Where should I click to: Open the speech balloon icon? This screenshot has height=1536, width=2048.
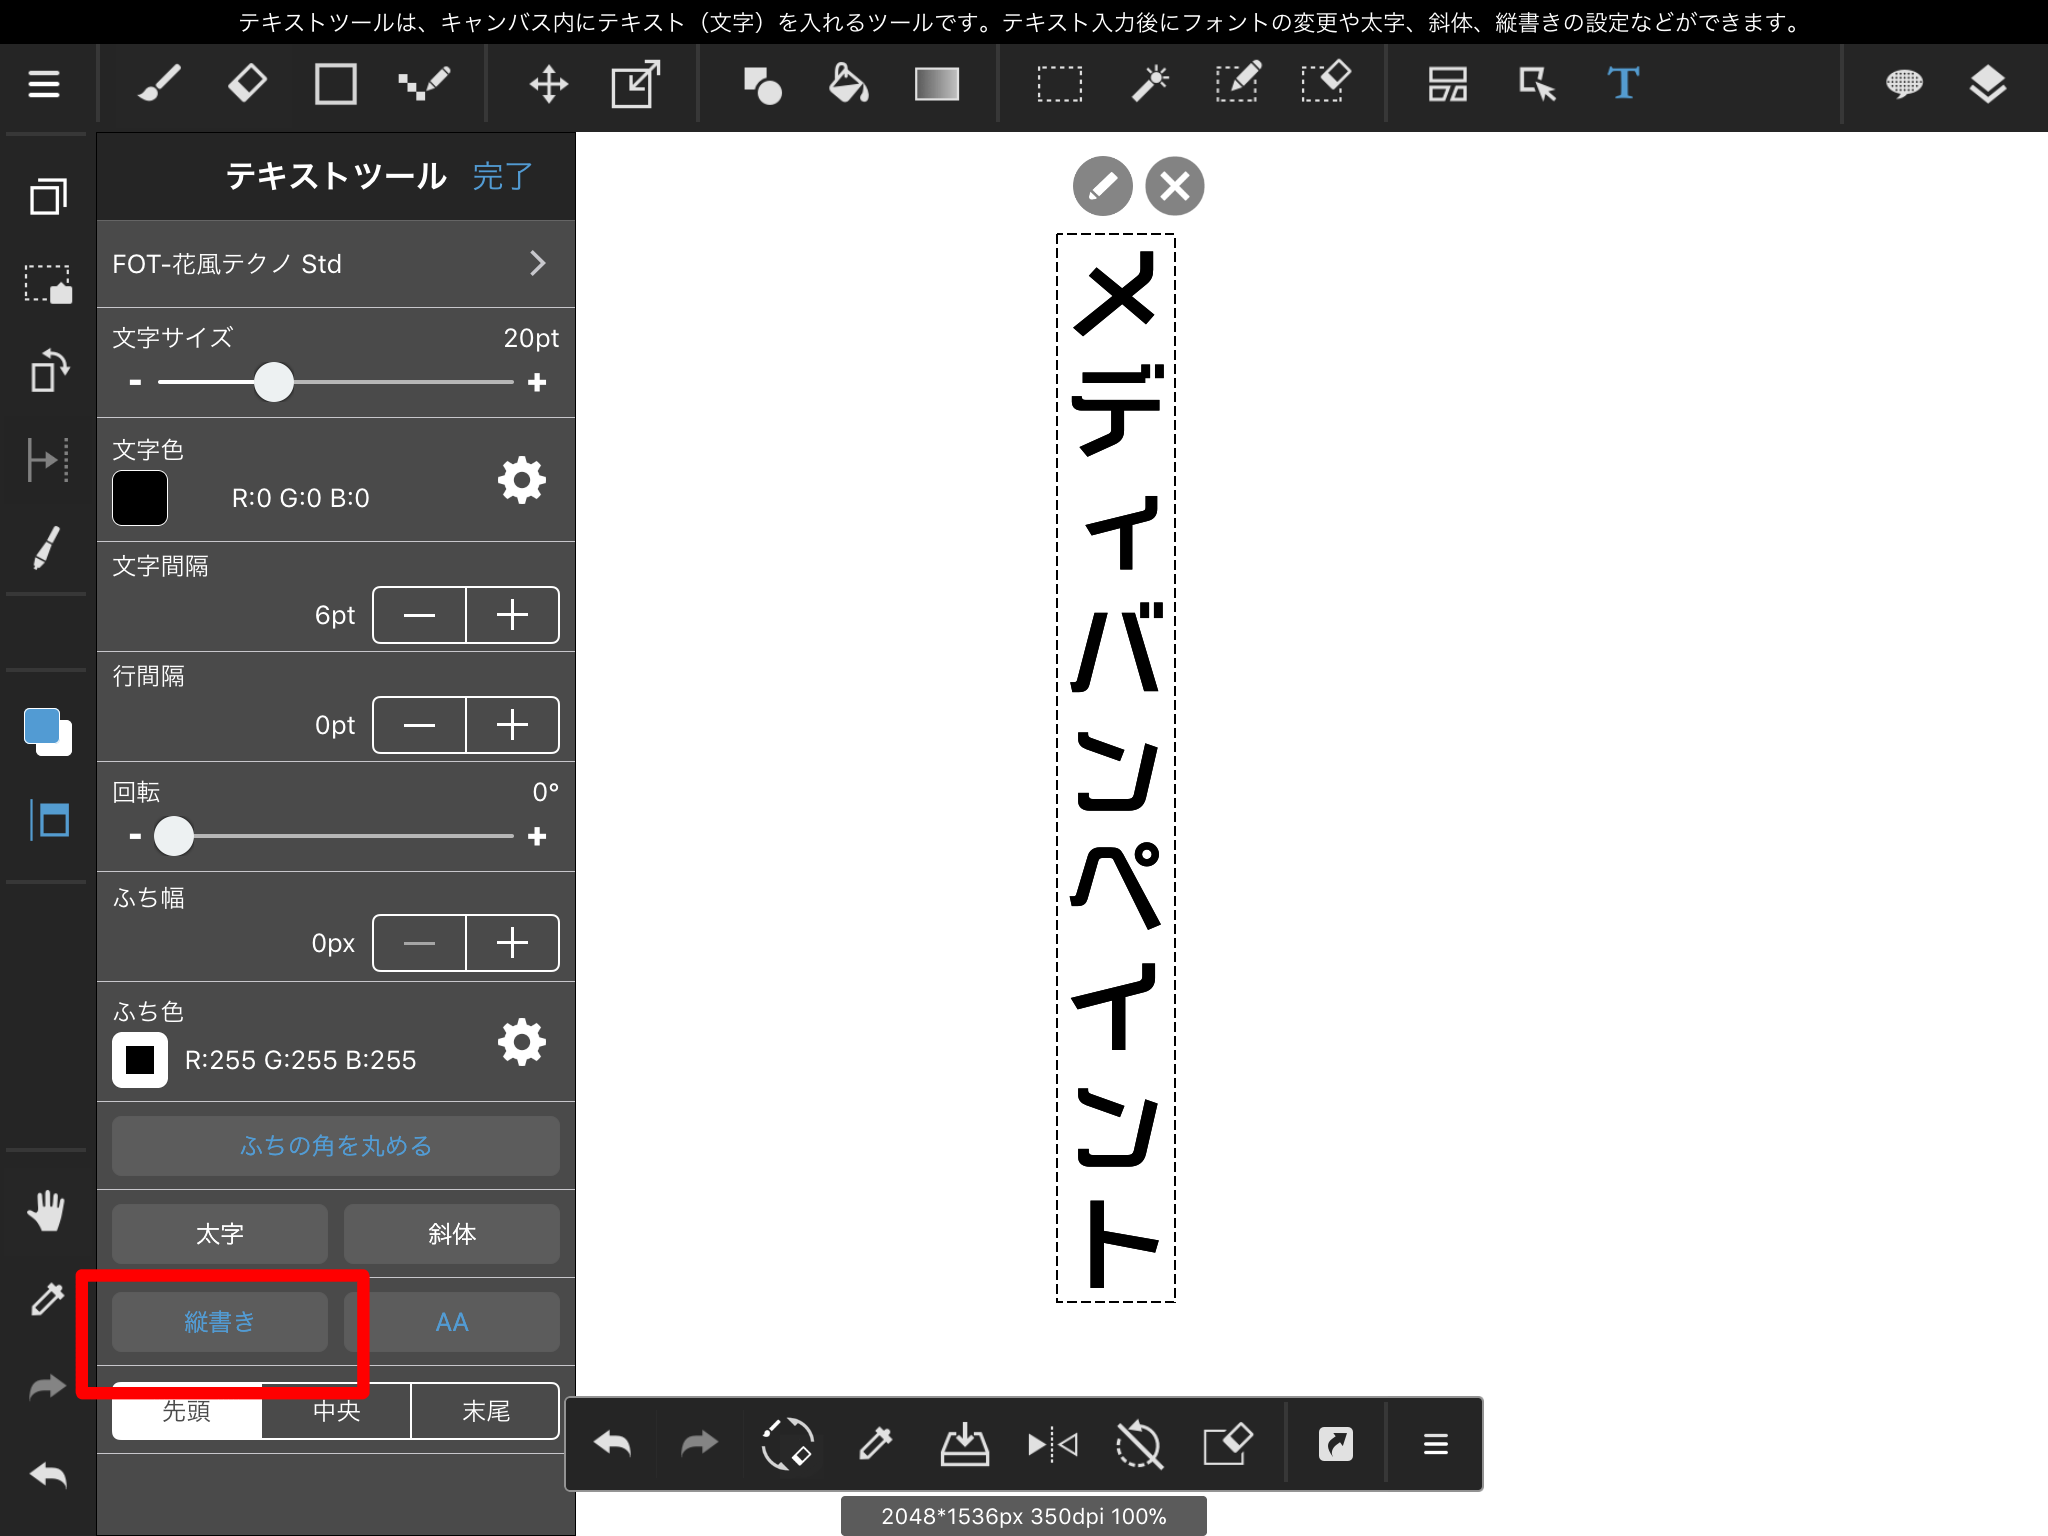click(x=1904, y=84)
